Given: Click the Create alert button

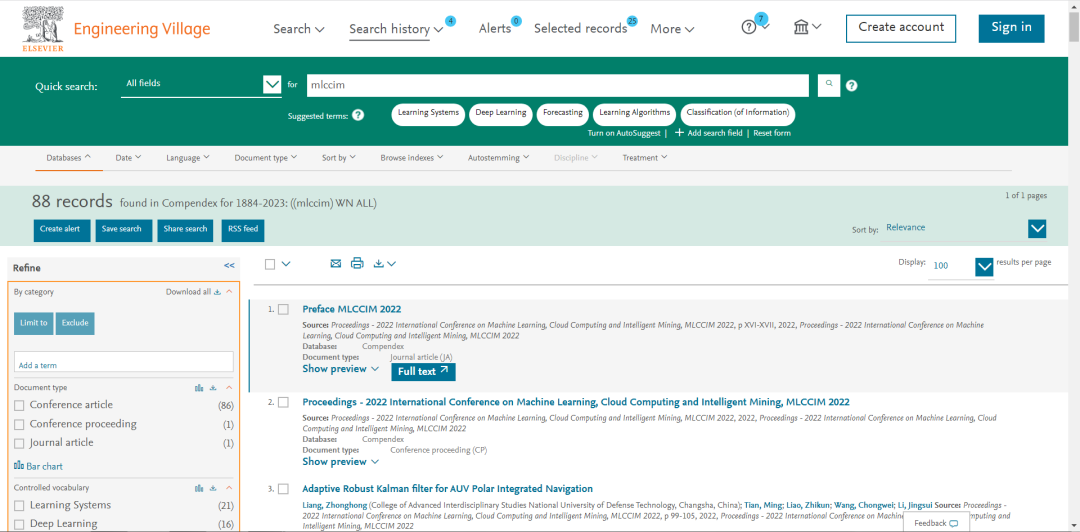Looking at the screenshot, I should (x=62, y=230).
